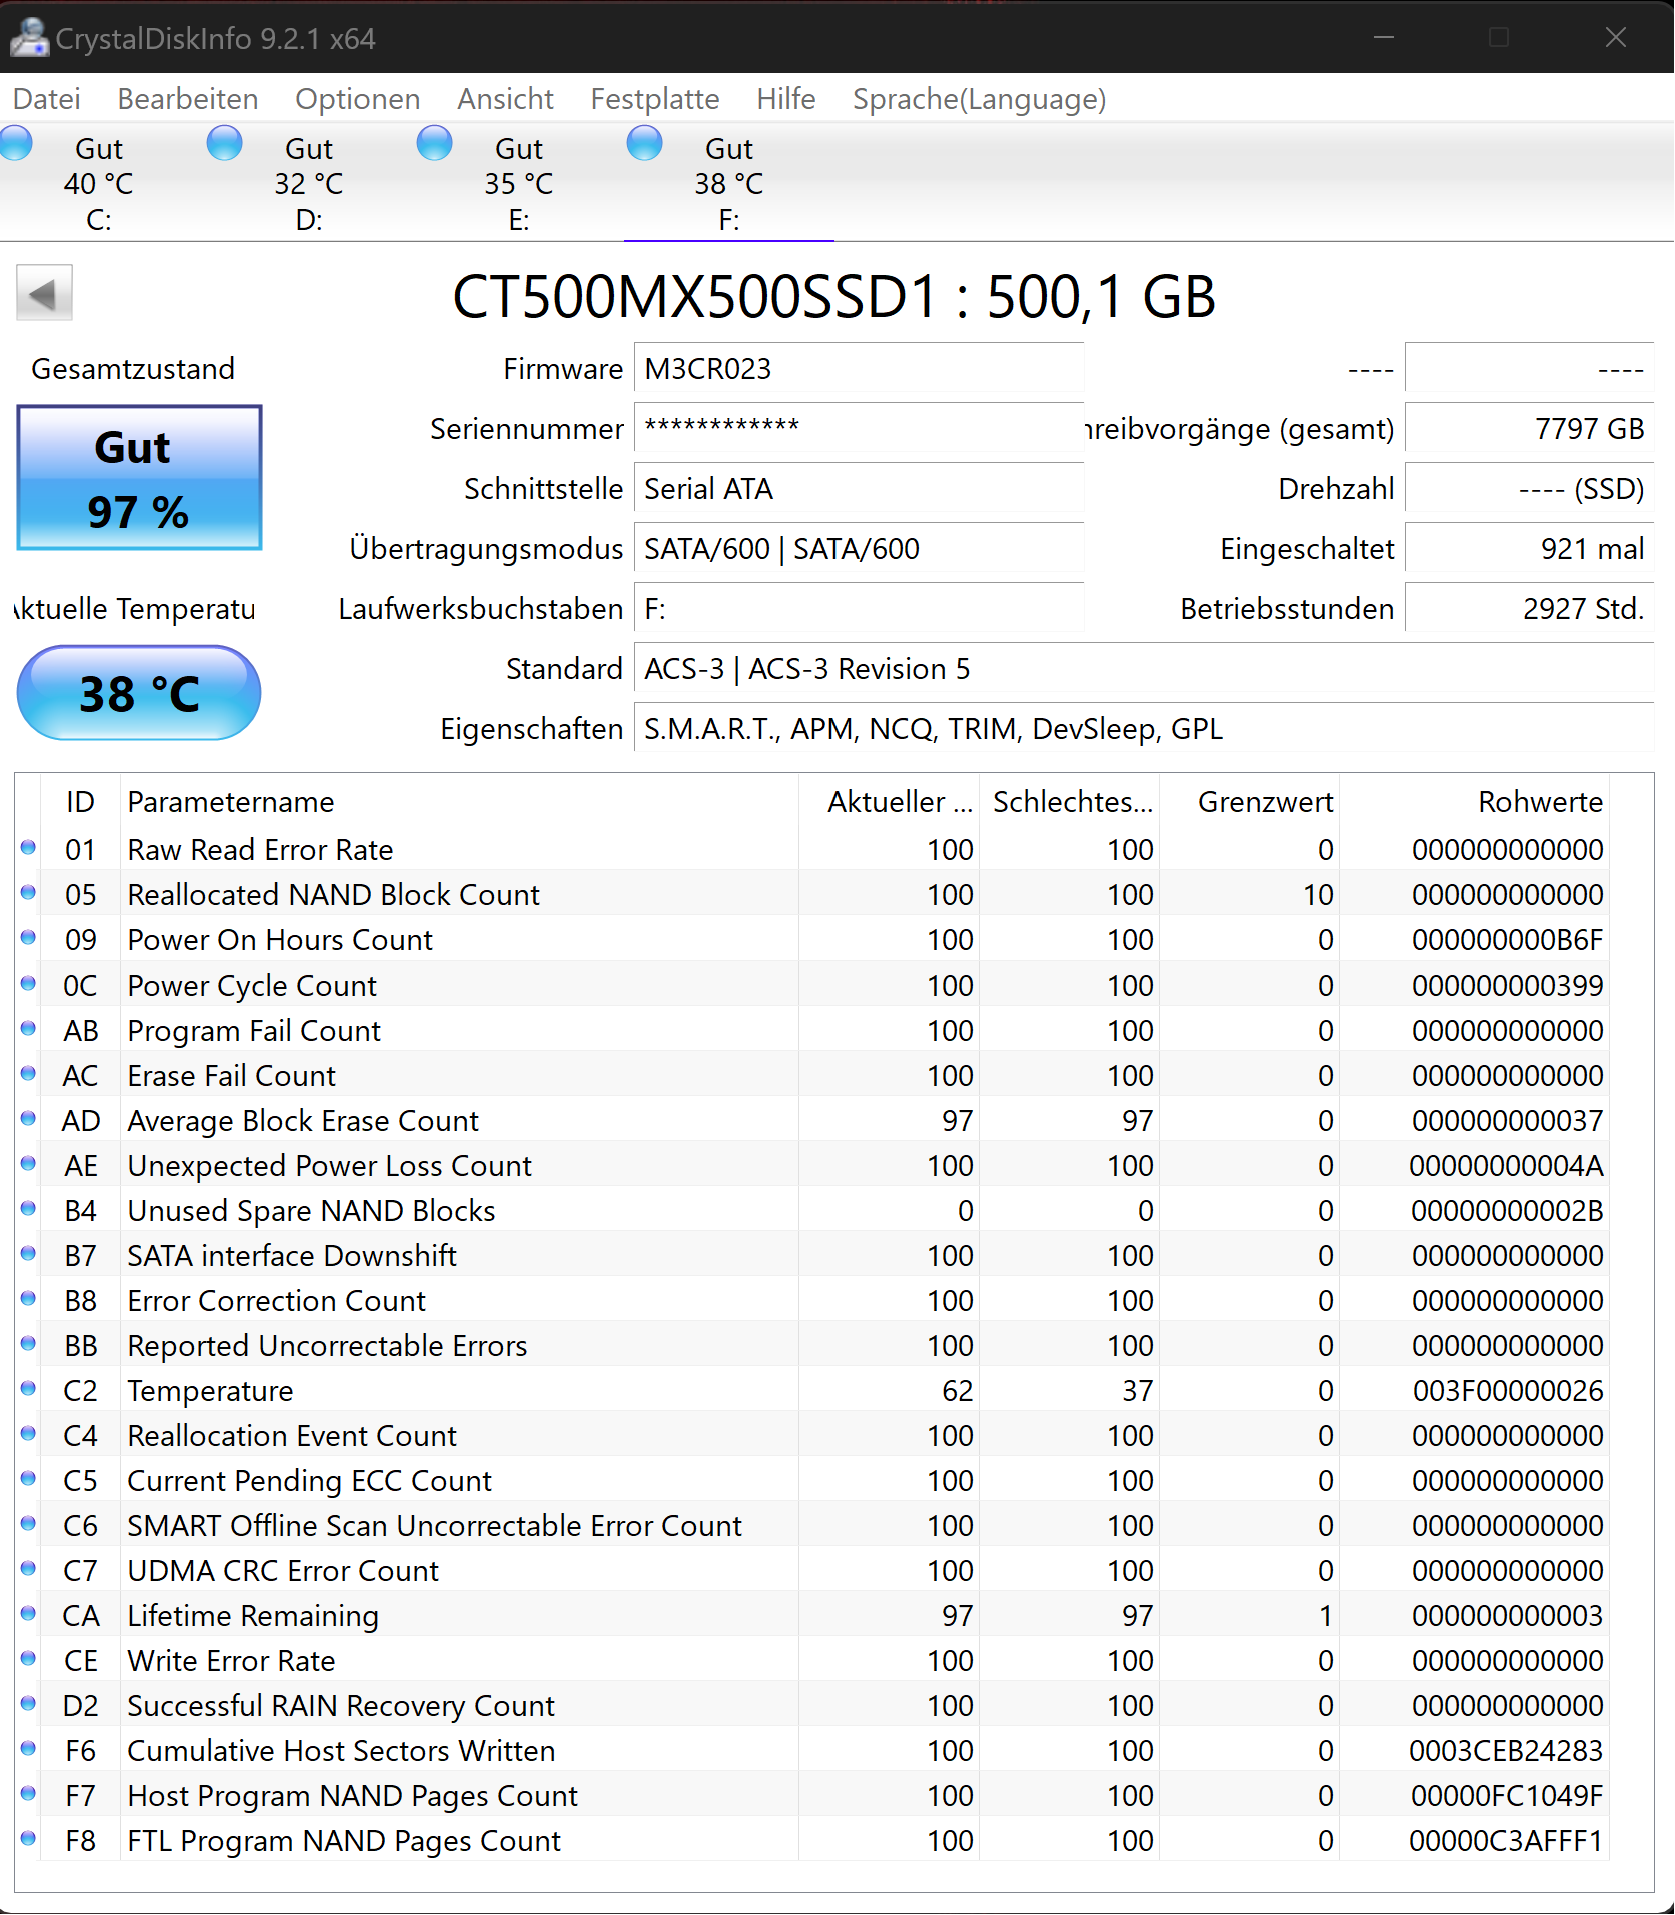Click status dot for Power Cycle Count
This screenshot has height=1915, width=1675.
tap(28, 984)
